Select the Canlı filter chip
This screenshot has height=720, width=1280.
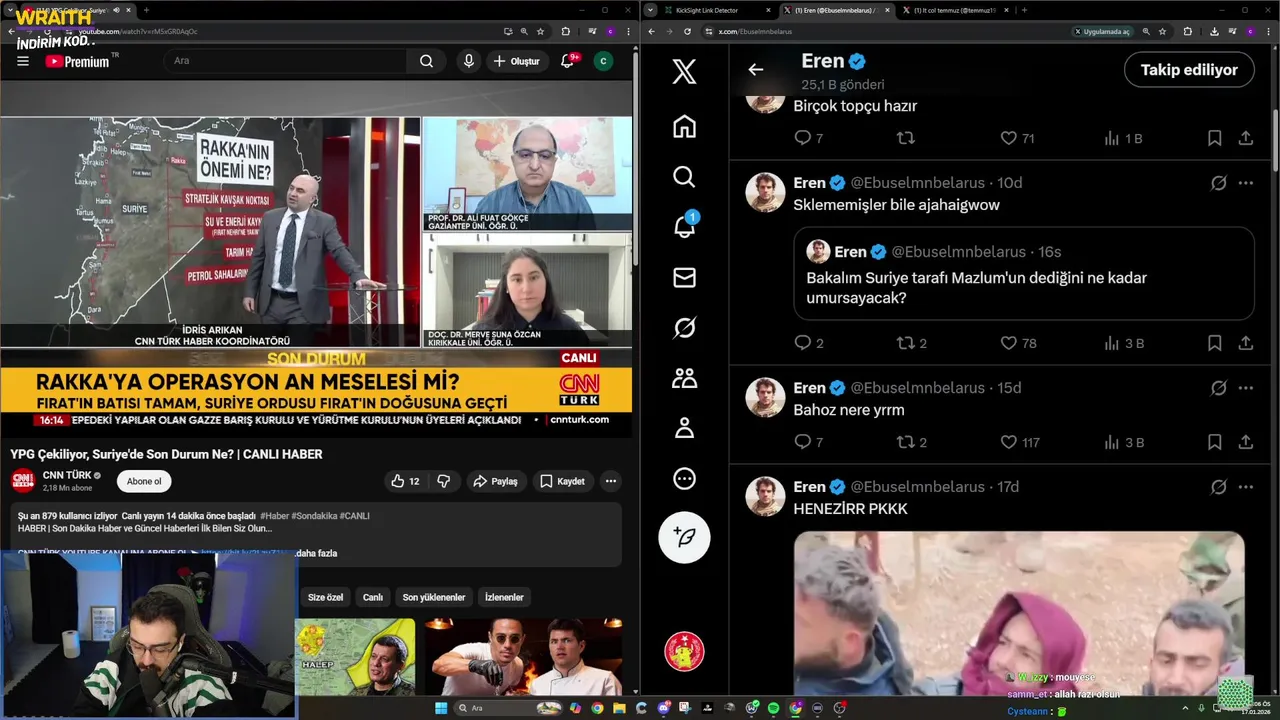pyautogui.click(x=373, y=597)
